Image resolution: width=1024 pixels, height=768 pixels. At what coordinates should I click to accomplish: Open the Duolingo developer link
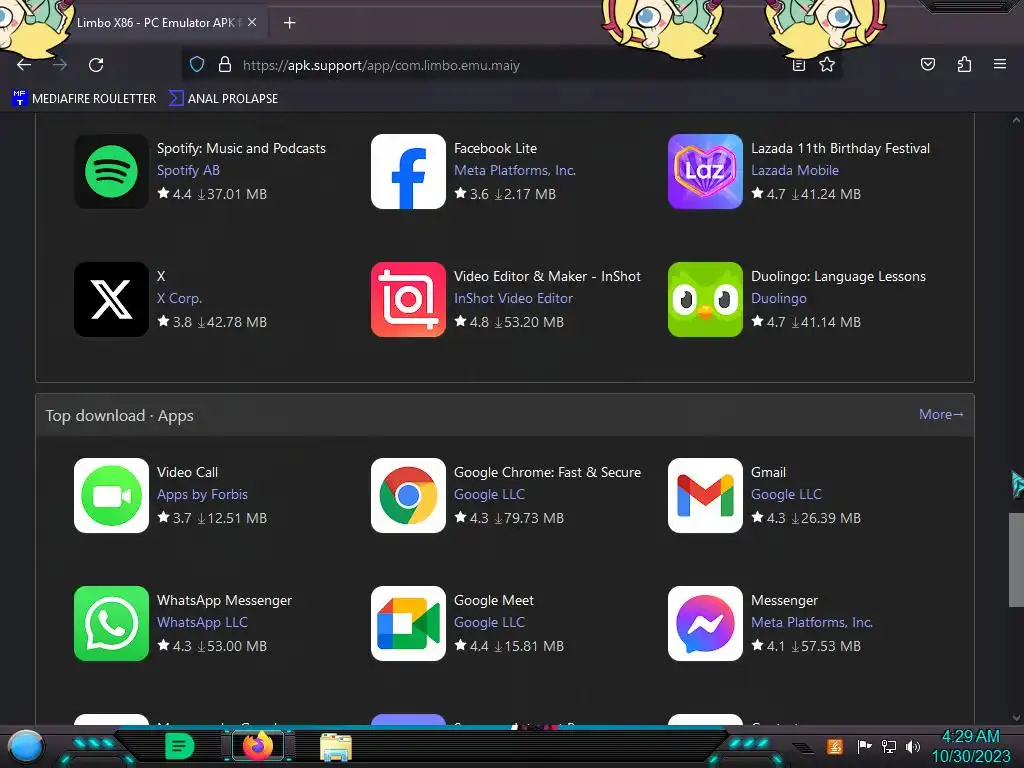click(x=778, y=298)
